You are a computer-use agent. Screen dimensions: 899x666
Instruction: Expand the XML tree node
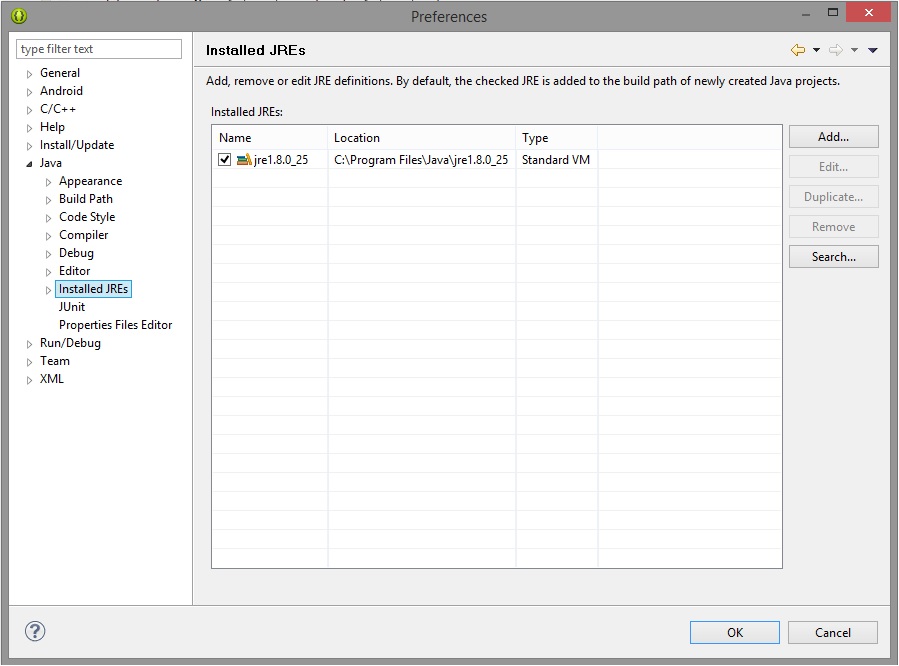[x=29, y=380]
